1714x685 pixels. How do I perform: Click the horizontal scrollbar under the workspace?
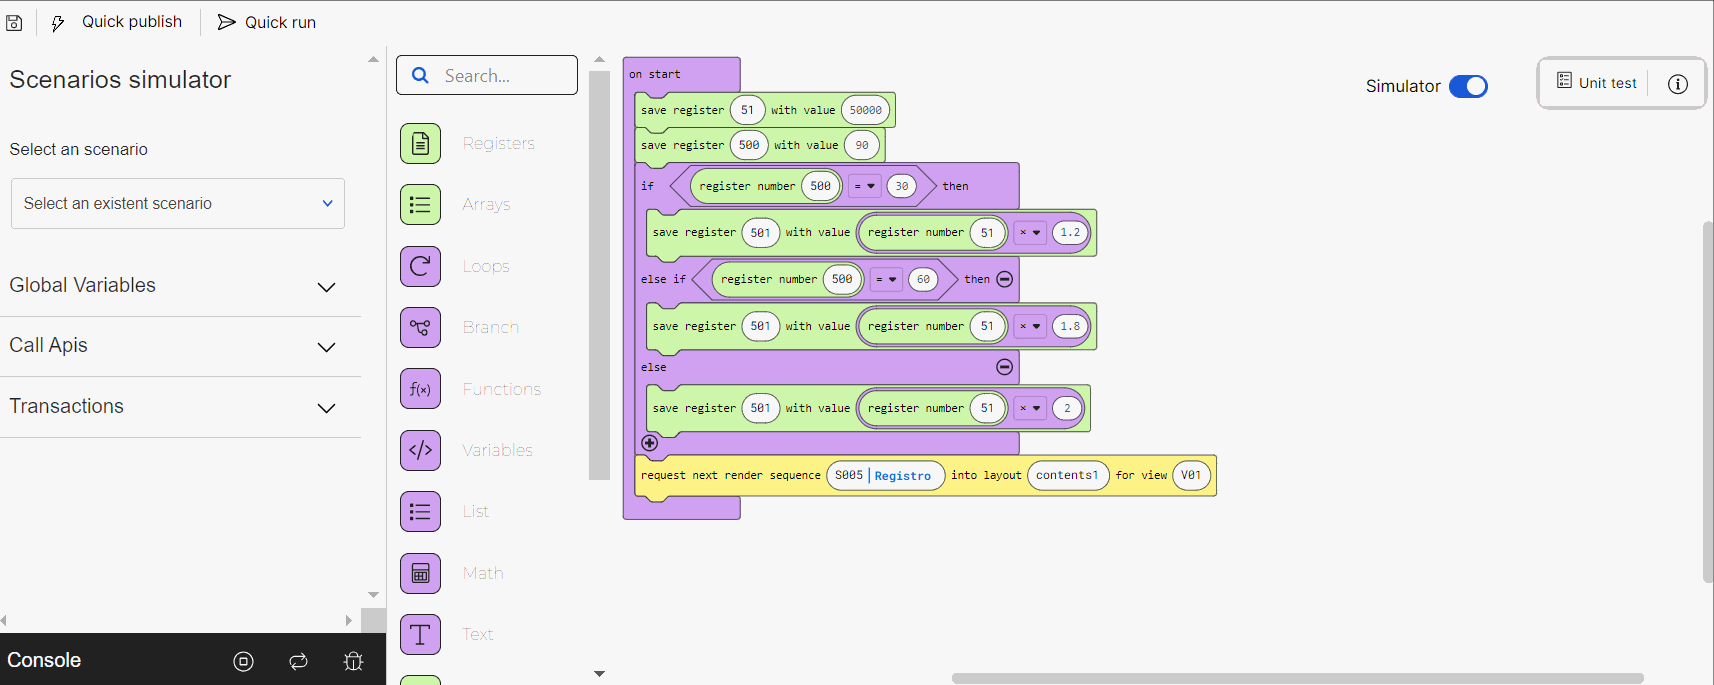coord(1297,678)
